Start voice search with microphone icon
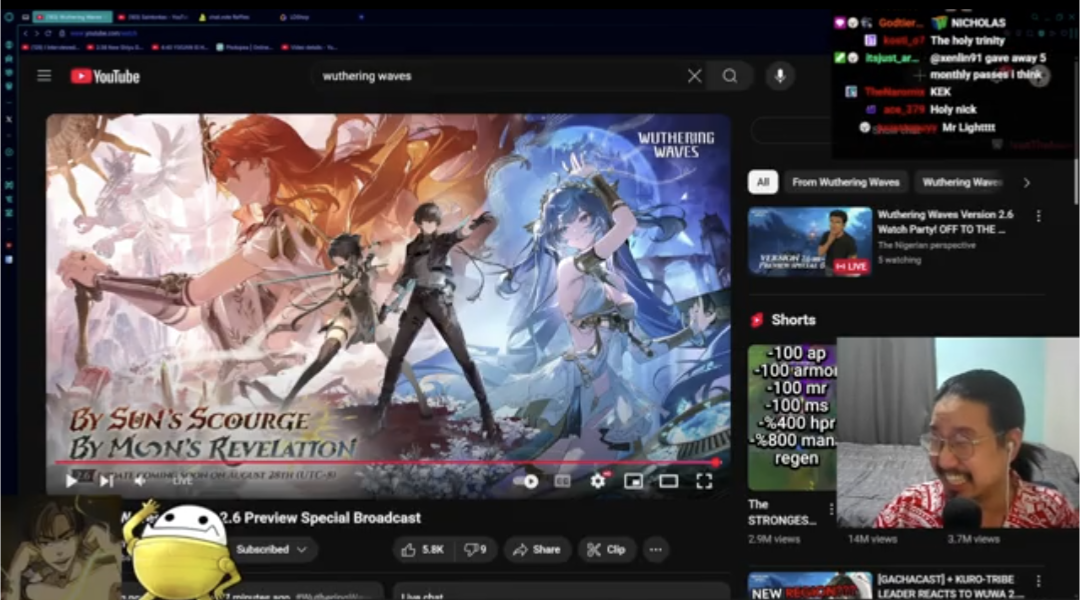This screenshot has width=1080, height=600. click(780, 76)
